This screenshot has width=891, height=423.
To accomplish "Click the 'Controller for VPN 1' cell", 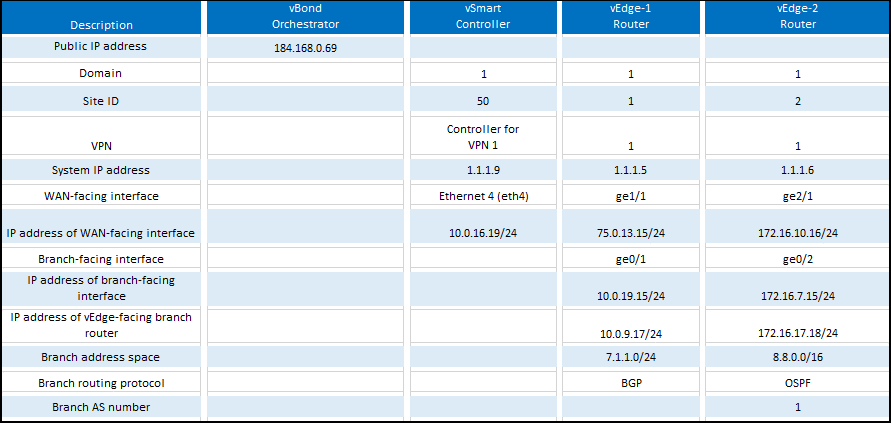I will point(483,137).
